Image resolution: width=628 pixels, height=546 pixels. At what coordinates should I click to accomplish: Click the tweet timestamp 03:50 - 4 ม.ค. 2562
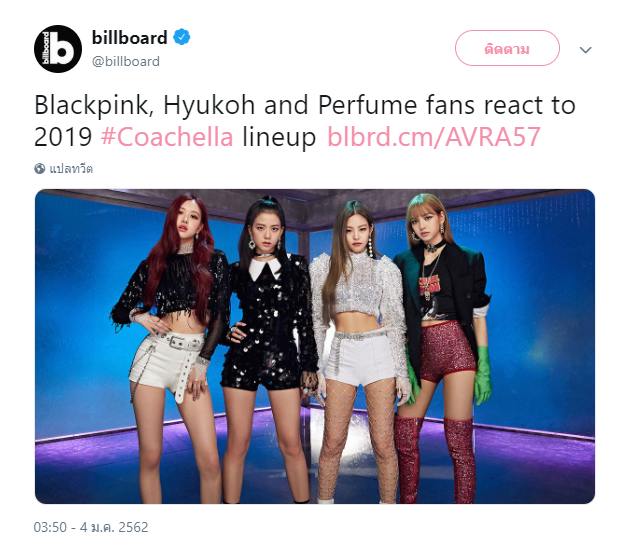pyautogui.click(x=91, y=527)
